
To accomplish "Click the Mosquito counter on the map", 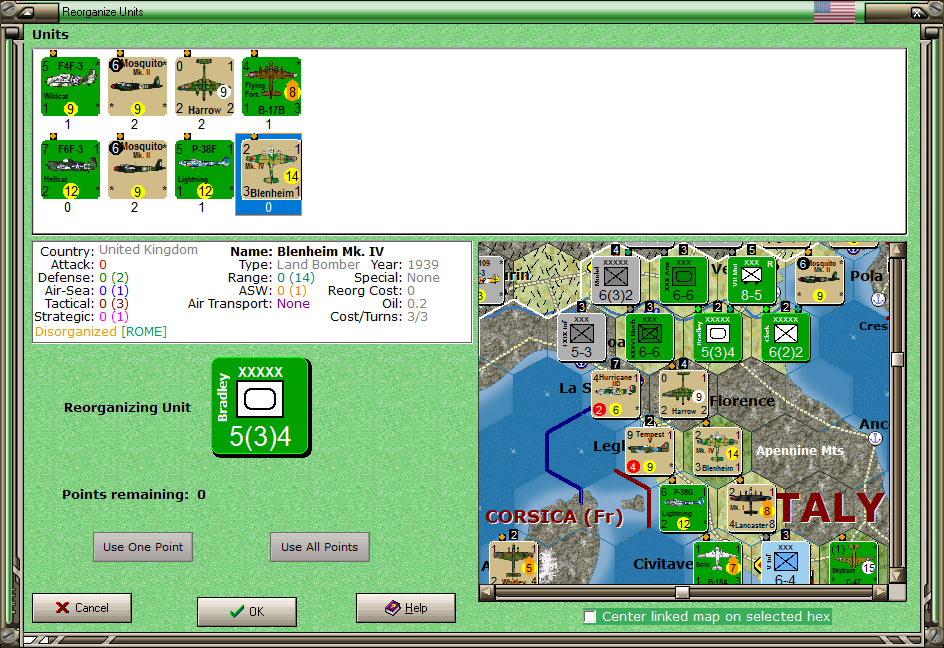I will tap(819, 280).
